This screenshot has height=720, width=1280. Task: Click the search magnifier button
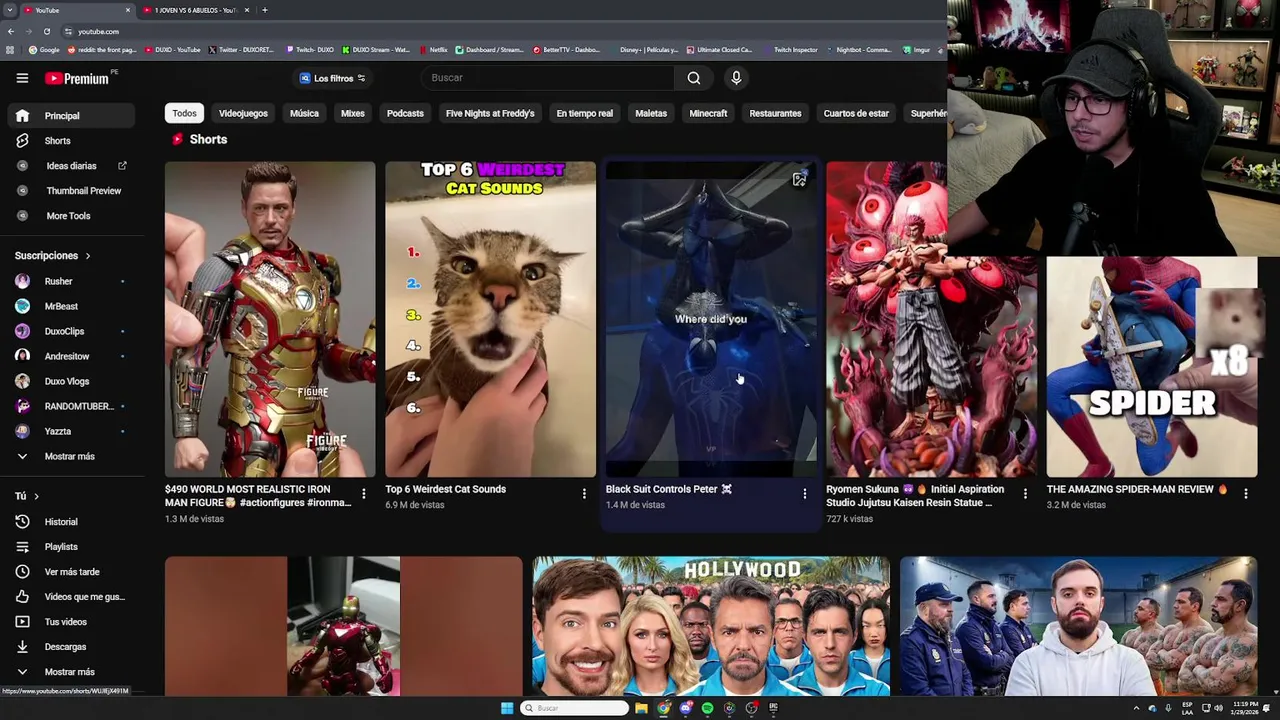point(694,78)
